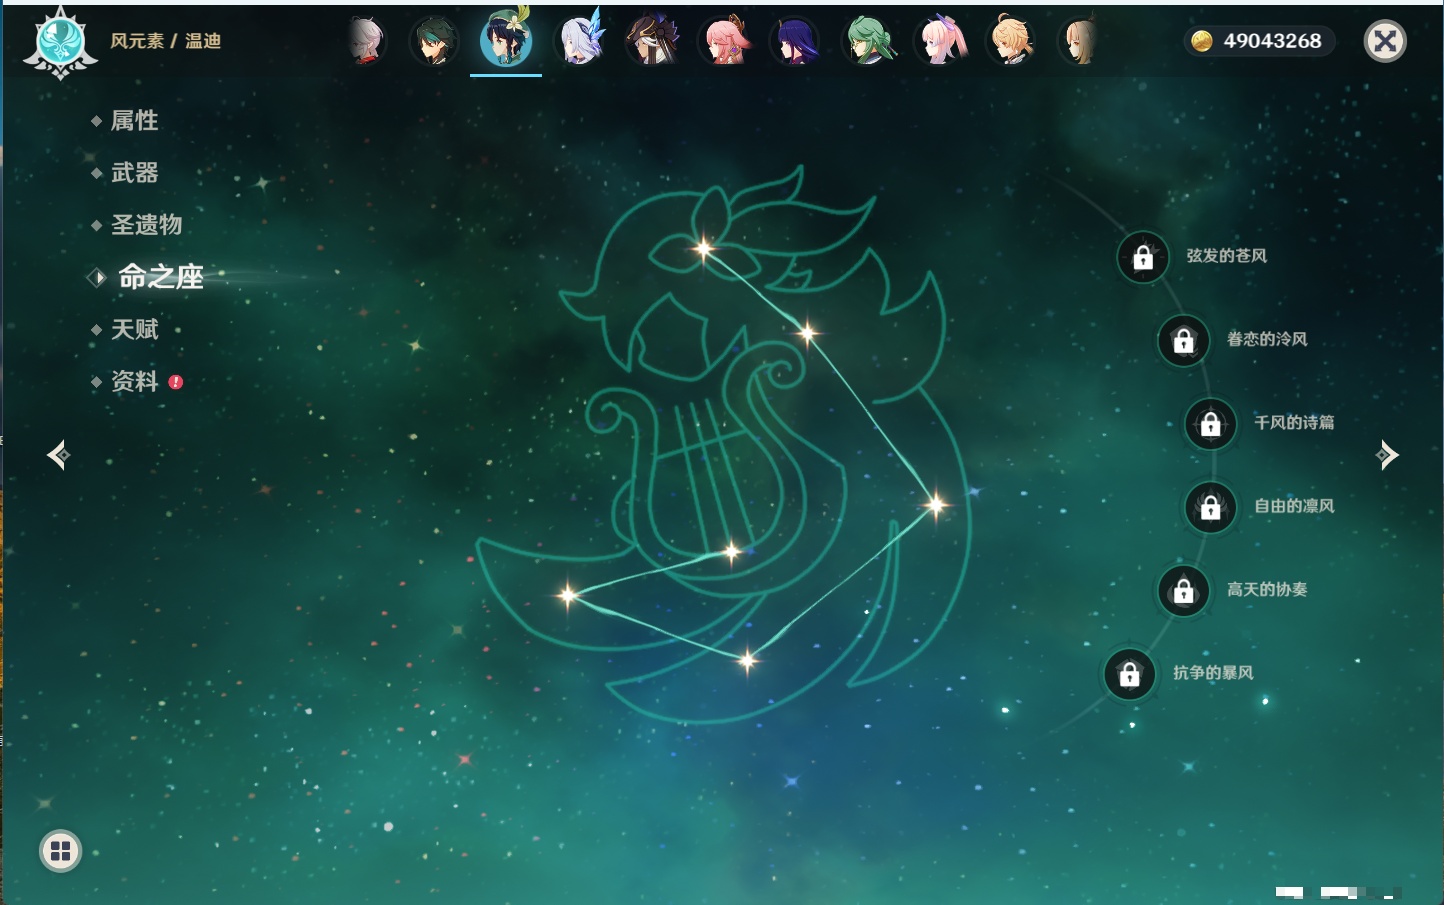Select Kazuha's white-haired avatar with red streak

(366, 42)
